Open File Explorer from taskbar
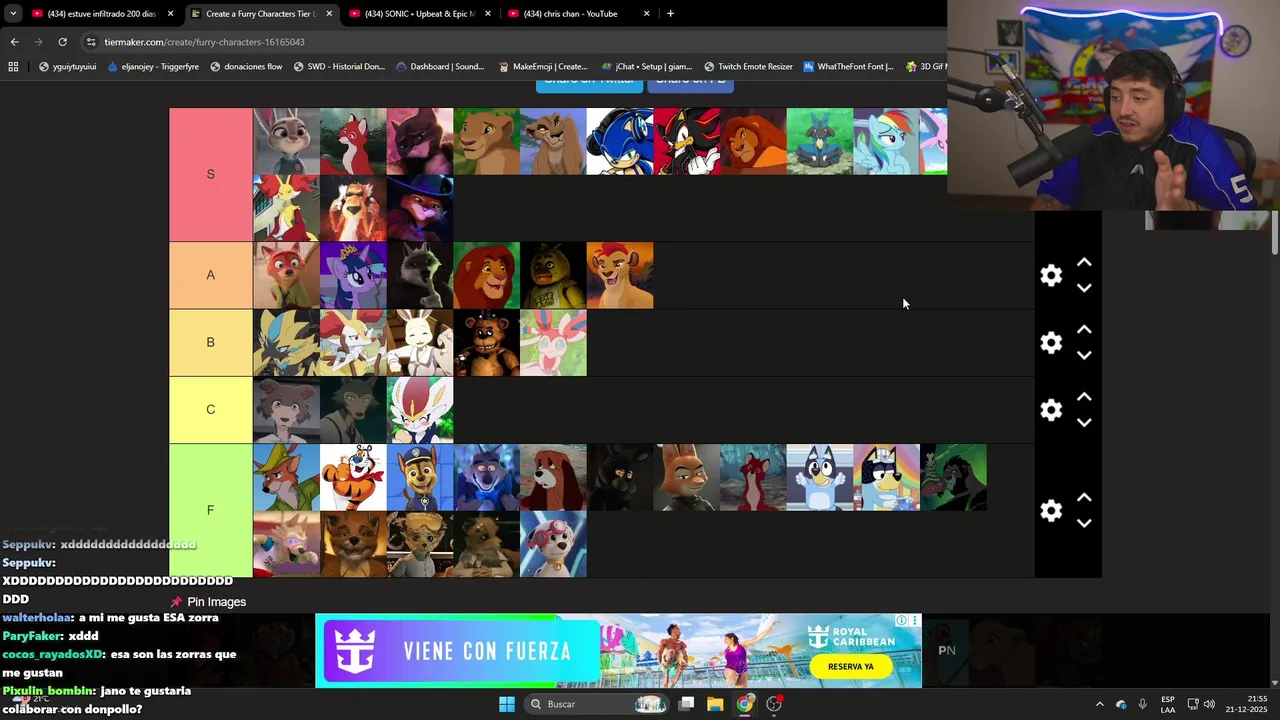The height and width of the screenshot is (720, 1280). [x=715, y=704]
